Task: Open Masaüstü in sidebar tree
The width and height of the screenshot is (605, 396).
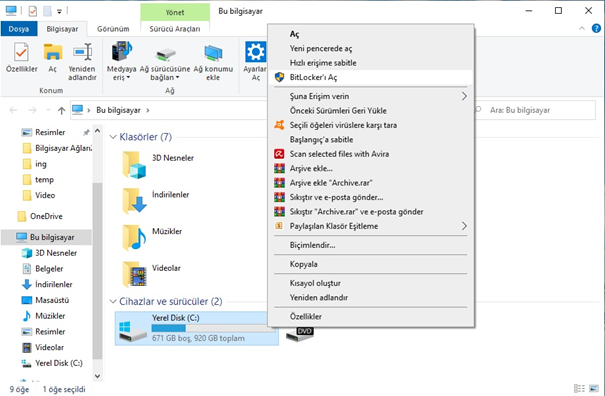Action: (46, 300)
